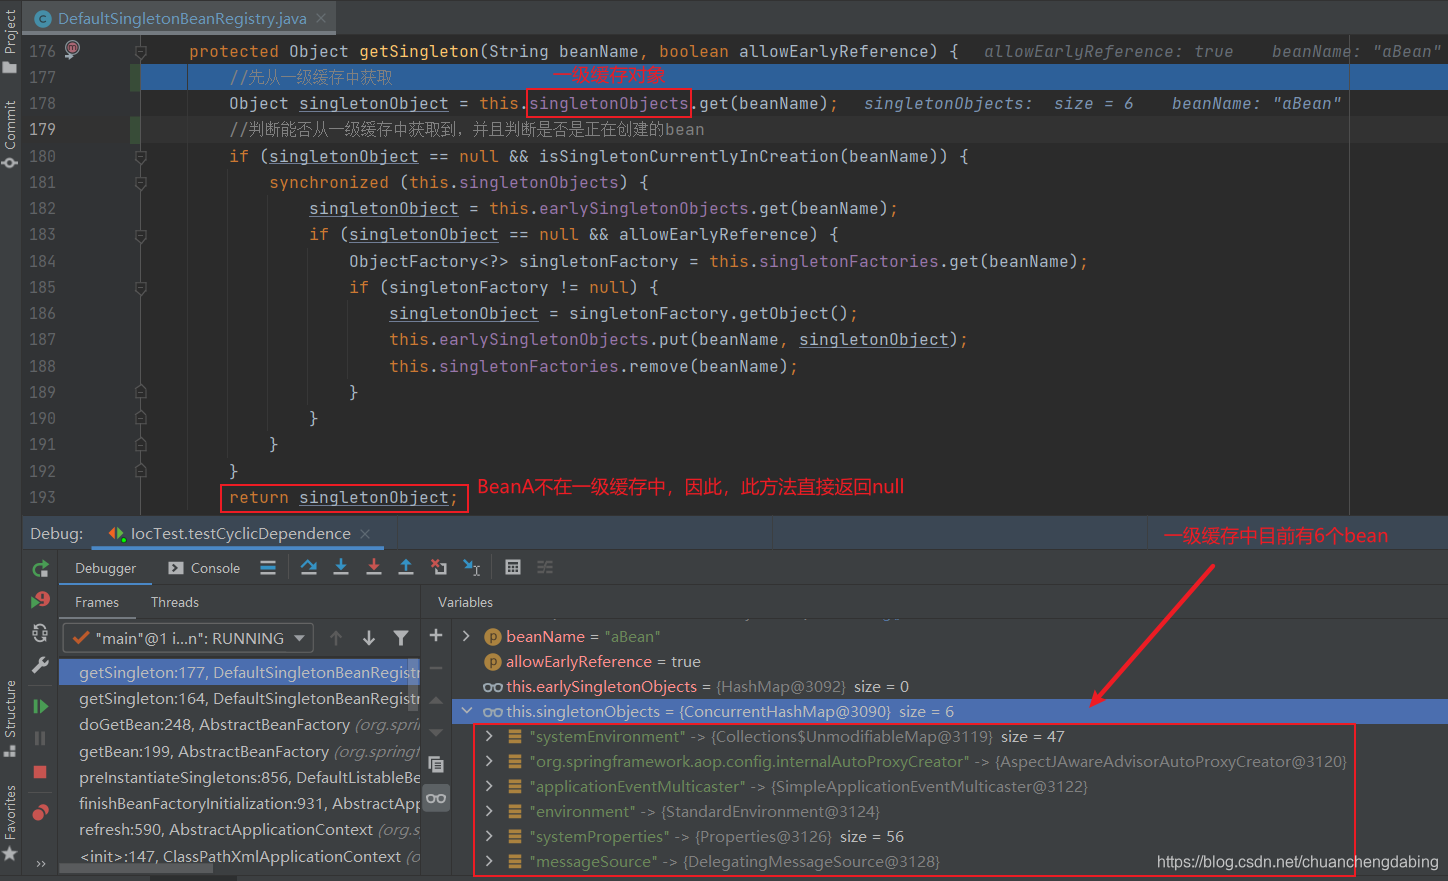The height and width of the screenshot is (881, 1448).
Task: Click the Trace Current Stream Chain icon
Action: click(x=545, y=568)
